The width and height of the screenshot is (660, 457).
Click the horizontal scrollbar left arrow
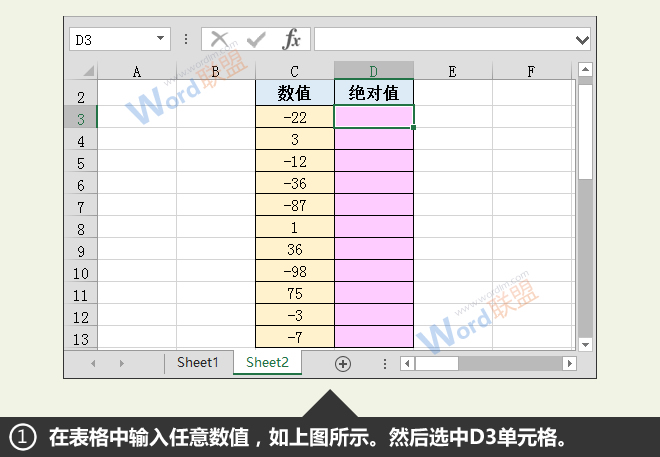pyautogui.click(x=407, y=363)
